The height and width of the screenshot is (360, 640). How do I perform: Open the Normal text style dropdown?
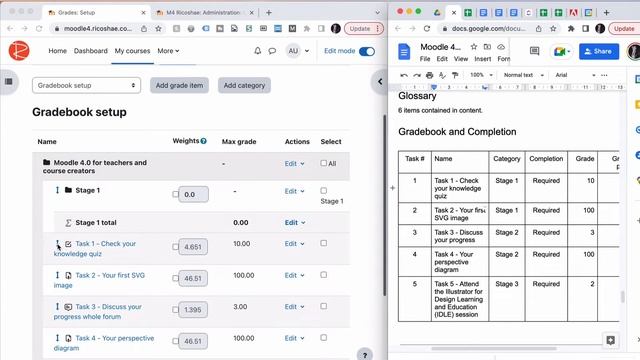point(524,75)
